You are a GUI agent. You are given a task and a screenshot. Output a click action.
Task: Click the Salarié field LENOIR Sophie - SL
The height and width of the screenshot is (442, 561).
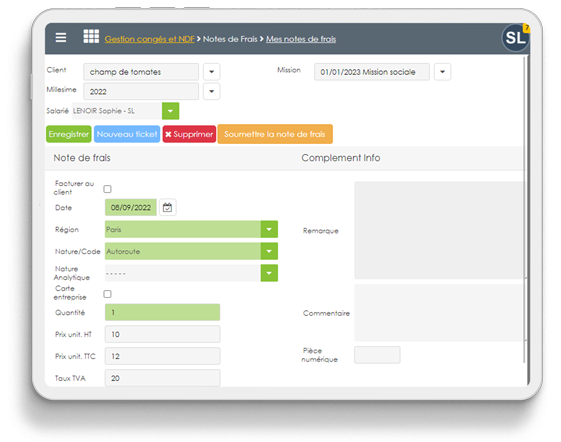pyautogui.click(x=117, y=111)
